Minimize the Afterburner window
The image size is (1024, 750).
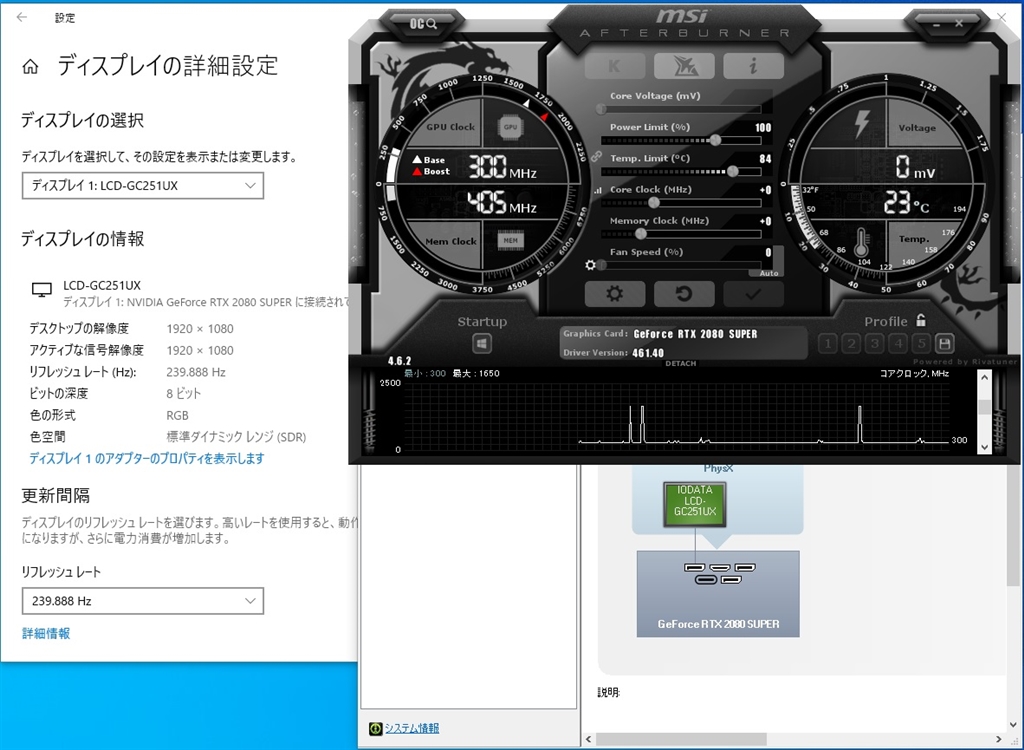[936, 24]
